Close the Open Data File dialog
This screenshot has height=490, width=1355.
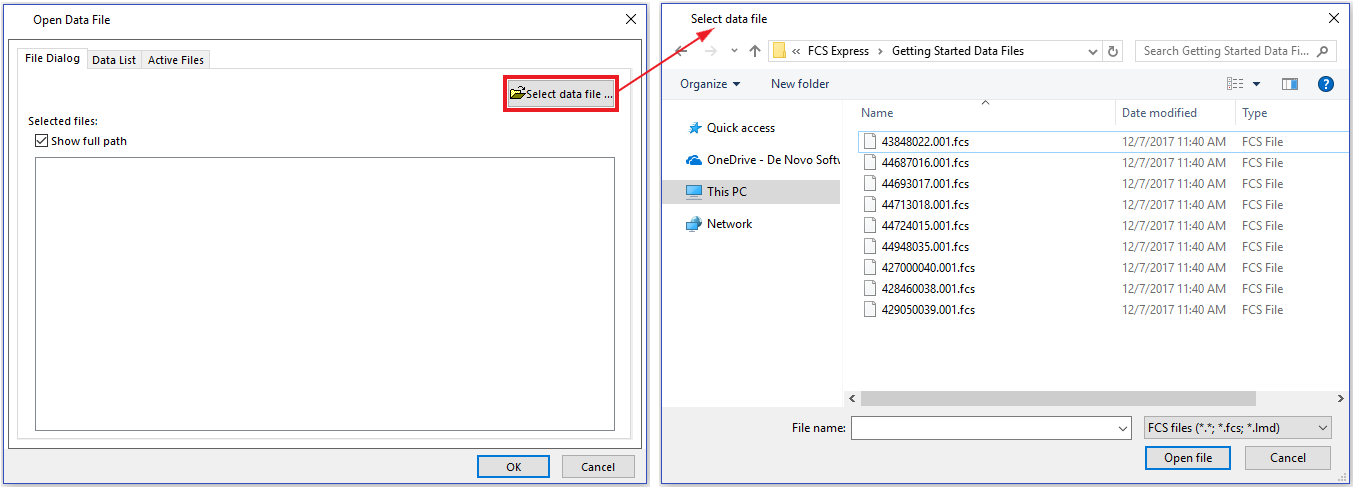pyautogui.click(x=631, y=19)
